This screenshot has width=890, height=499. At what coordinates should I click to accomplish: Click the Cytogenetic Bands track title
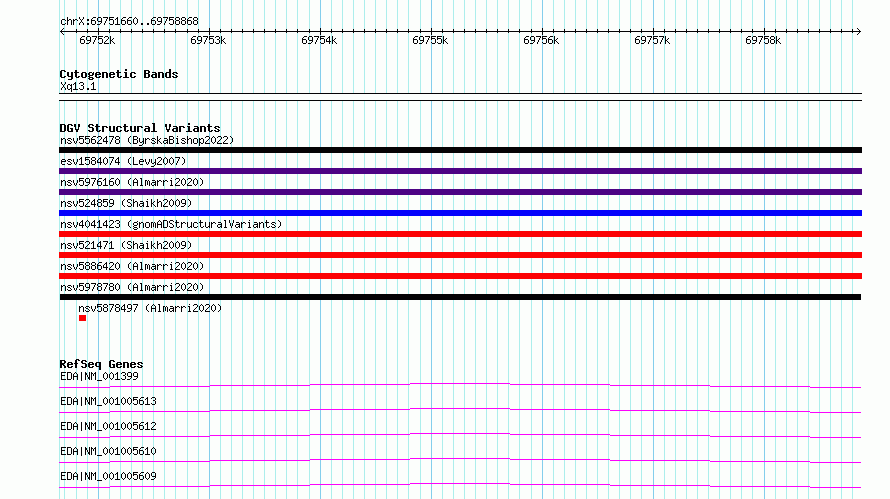click(x=119, y=74)
